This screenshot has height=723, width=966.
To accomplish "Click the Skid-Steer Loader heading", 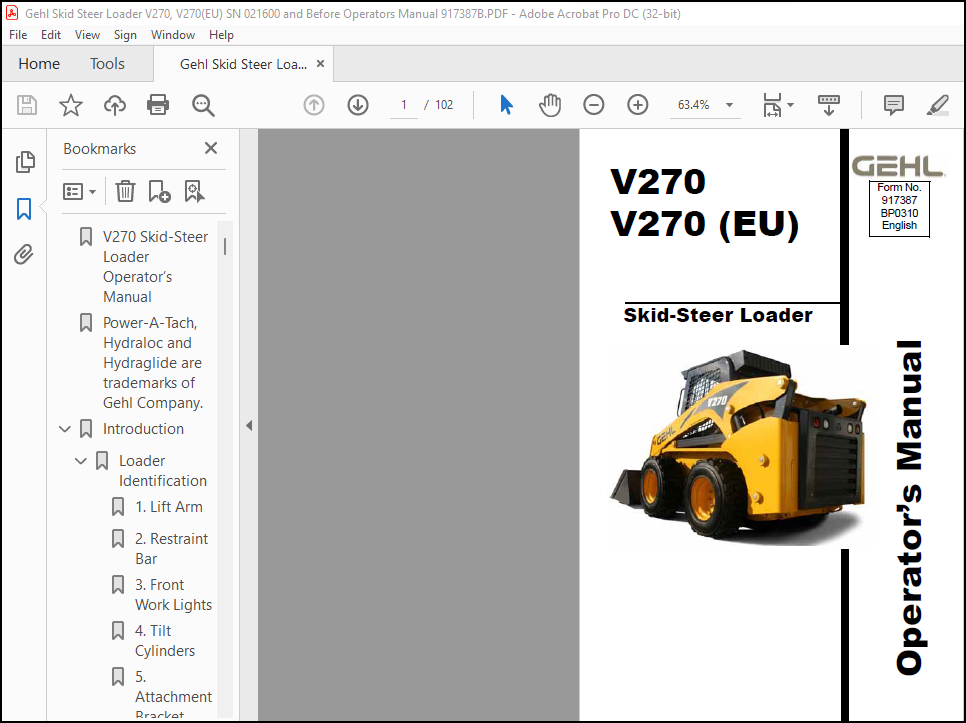I will [718, 315].
